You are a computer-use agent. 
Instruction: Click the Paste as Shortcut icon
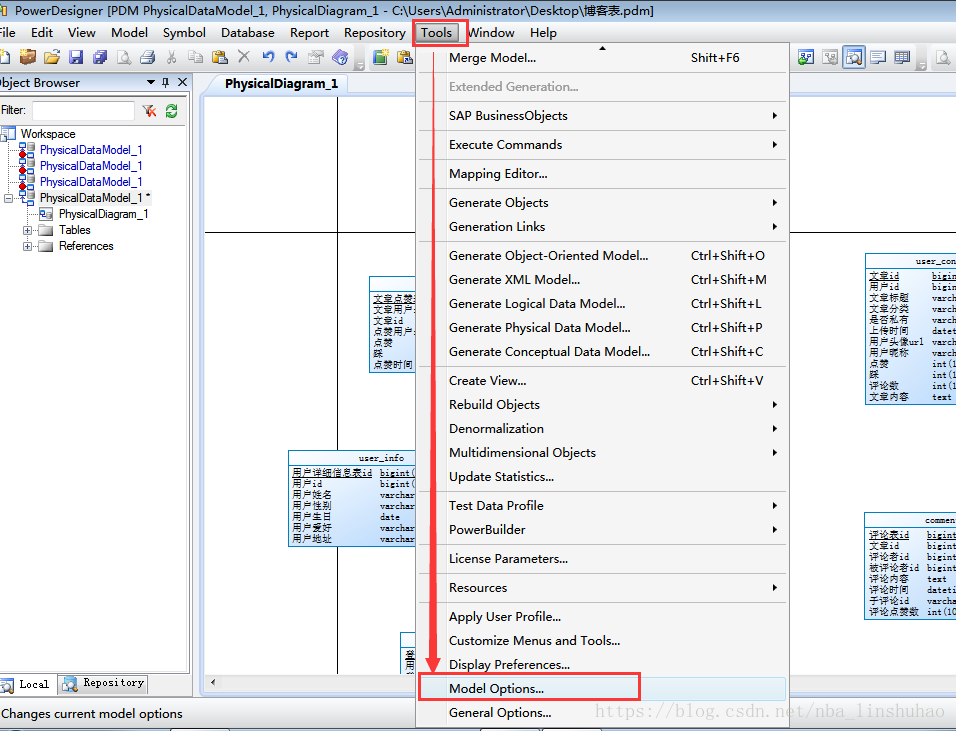[404, 57]
